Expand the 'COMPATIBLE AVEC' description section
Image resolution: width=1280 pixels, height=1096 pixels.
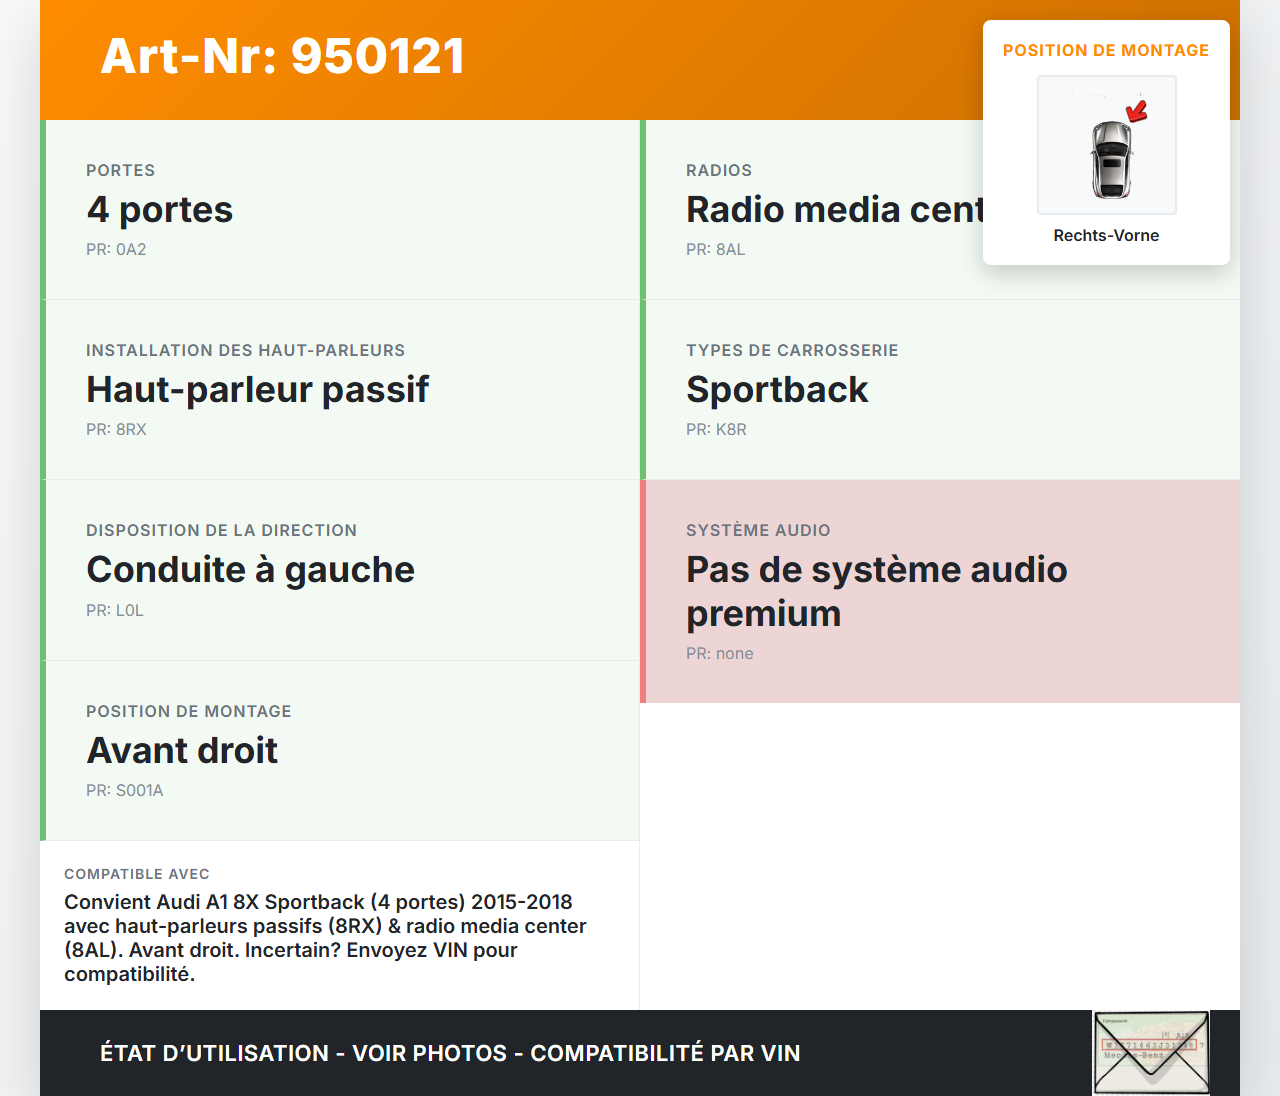coord(340,925)
